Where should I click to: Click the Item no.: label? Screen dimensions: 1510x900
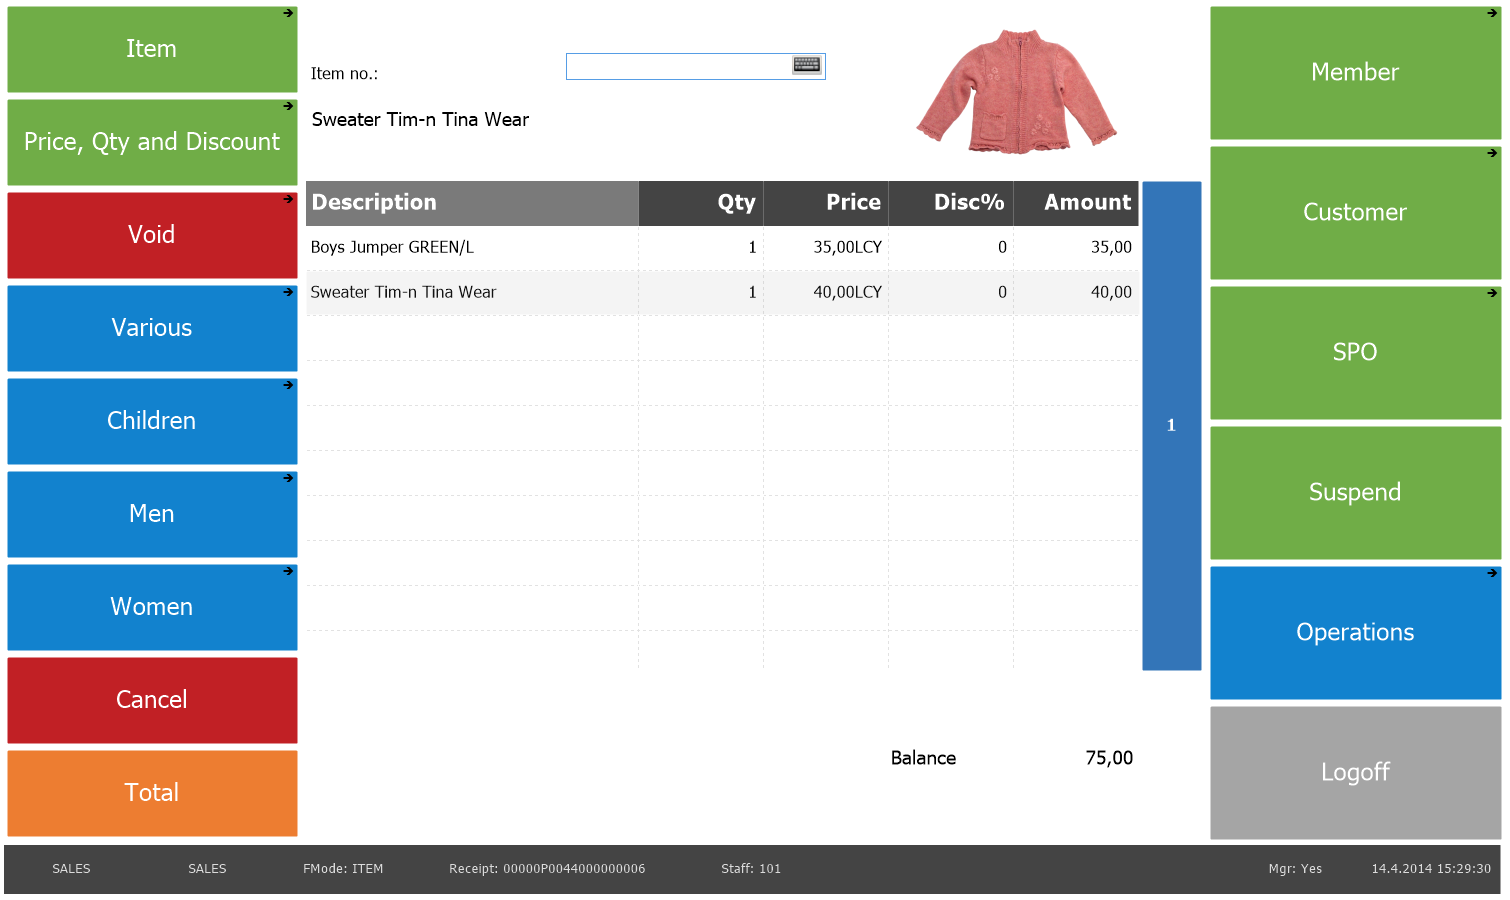[x=344, y=74]
